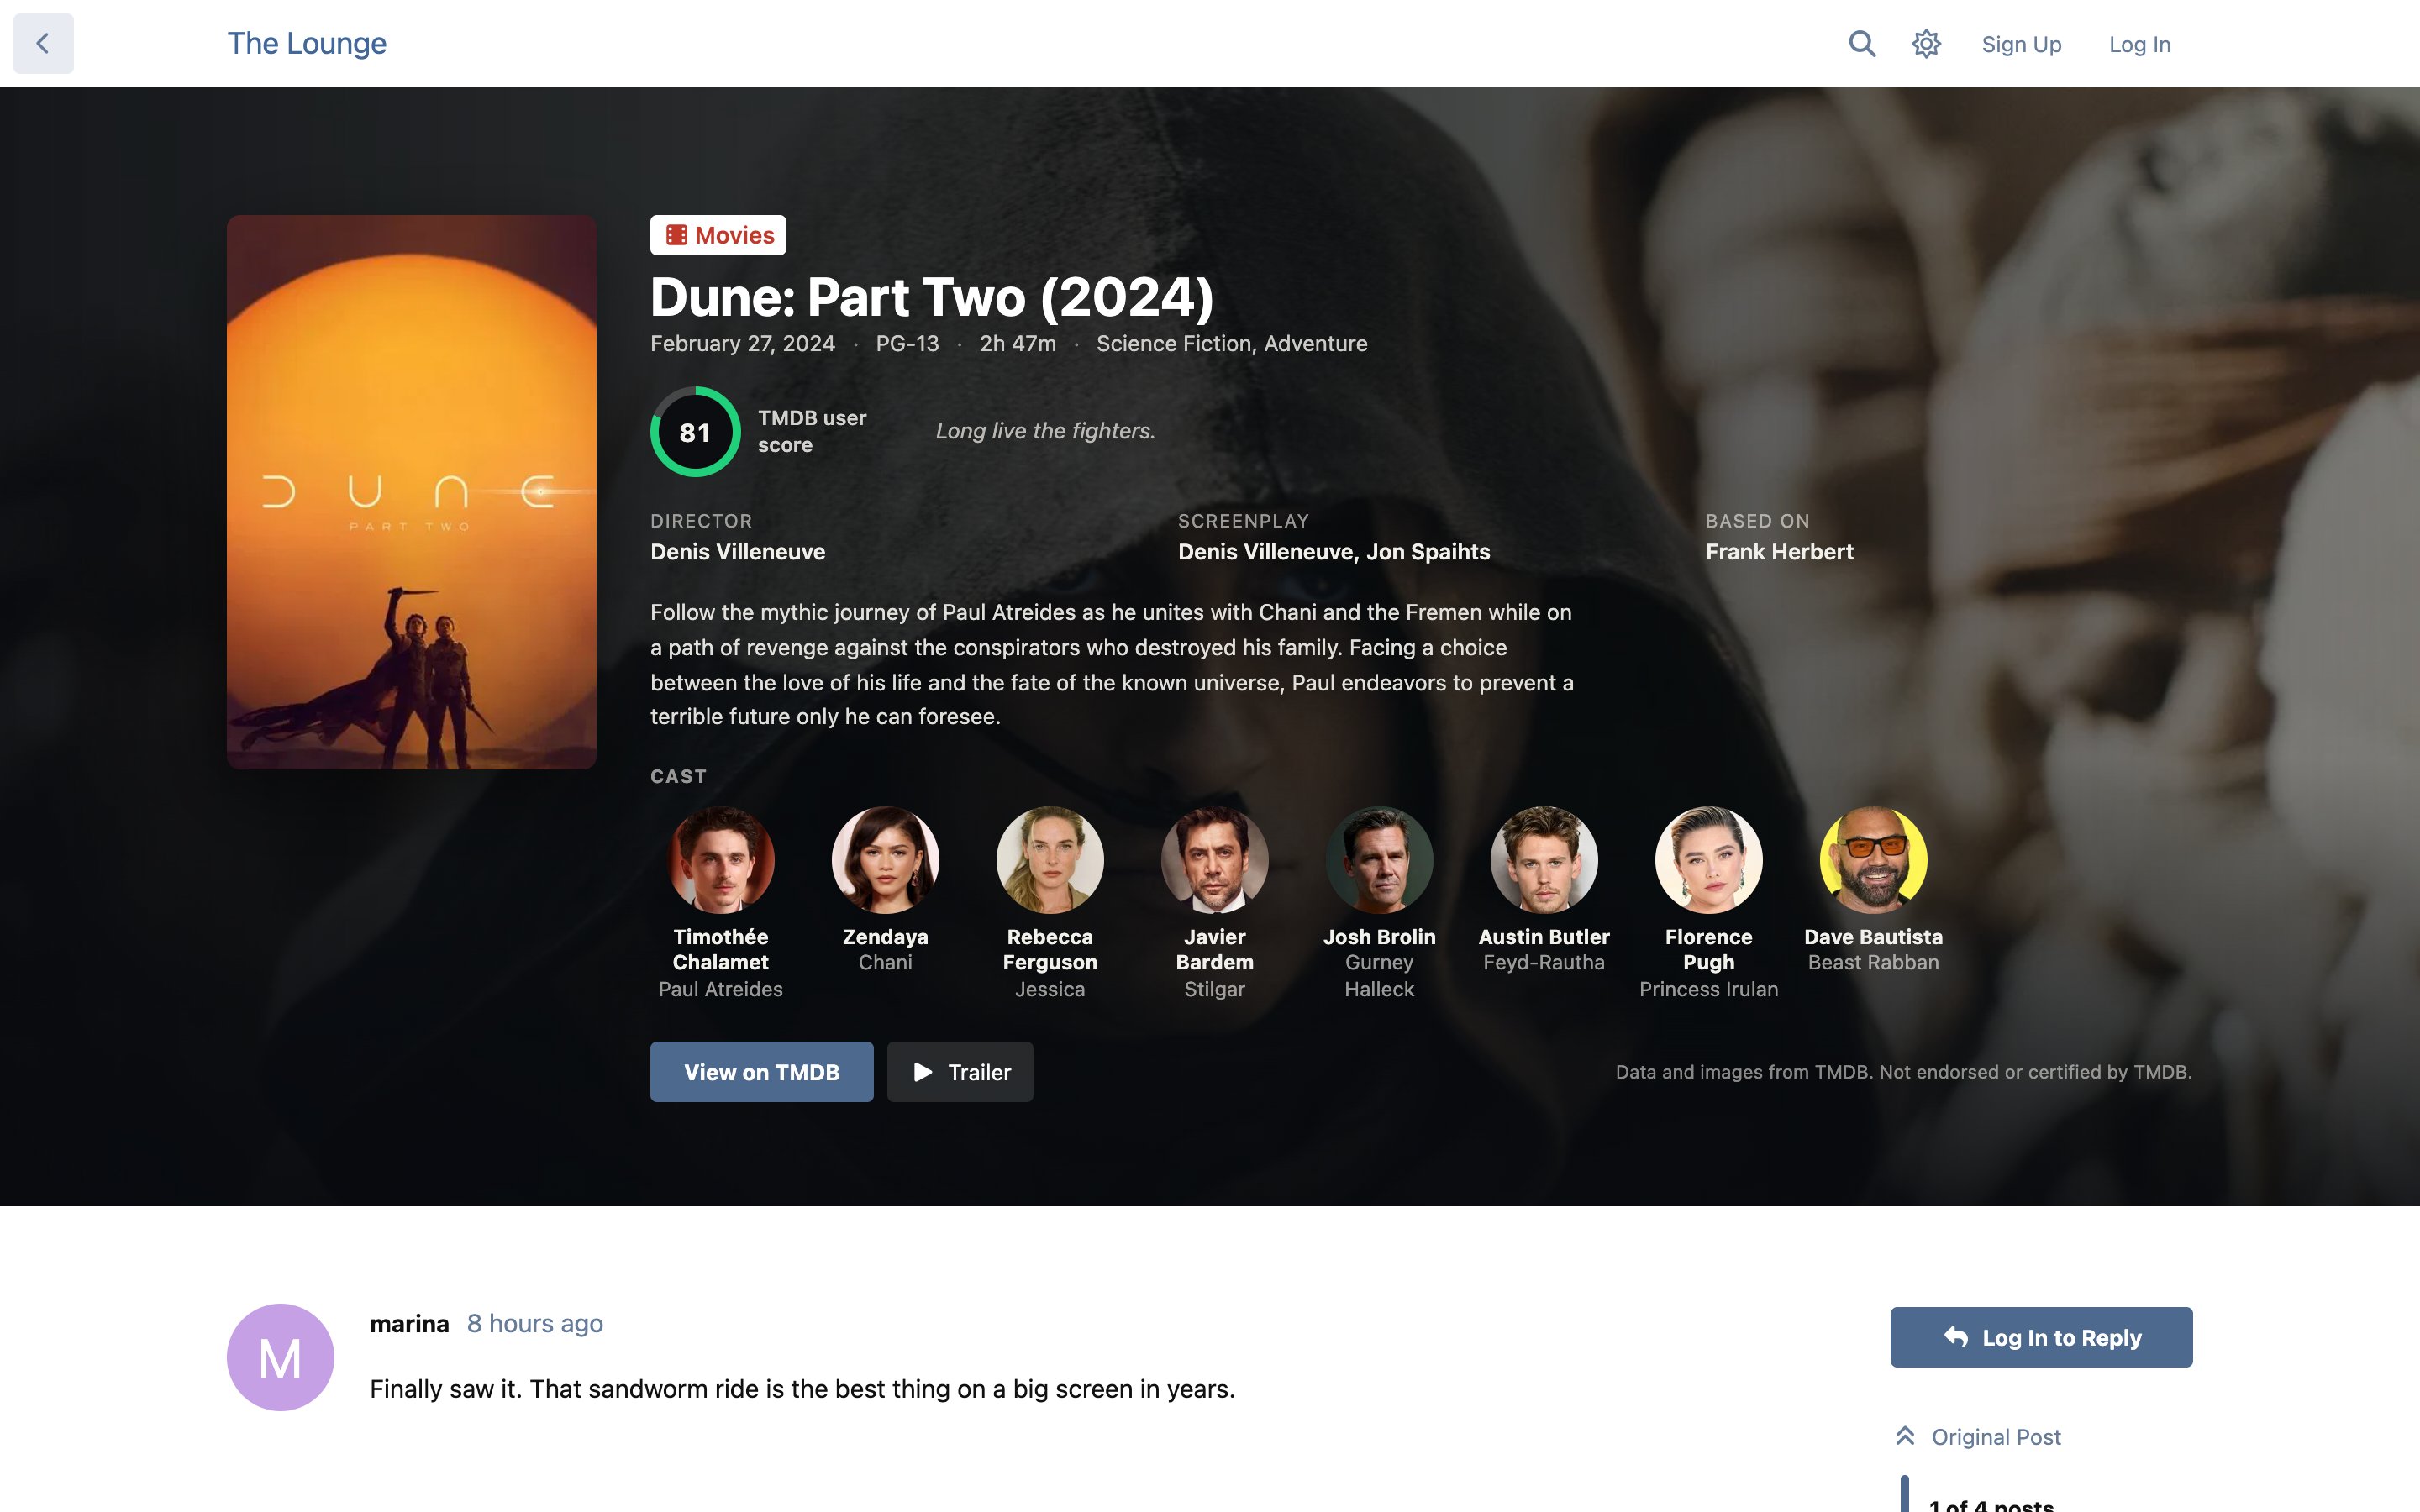Click Dave Bautista's cast photo
Image resolution: width=2420 pixels, height=1512 pixels.
coord(1873,860)
